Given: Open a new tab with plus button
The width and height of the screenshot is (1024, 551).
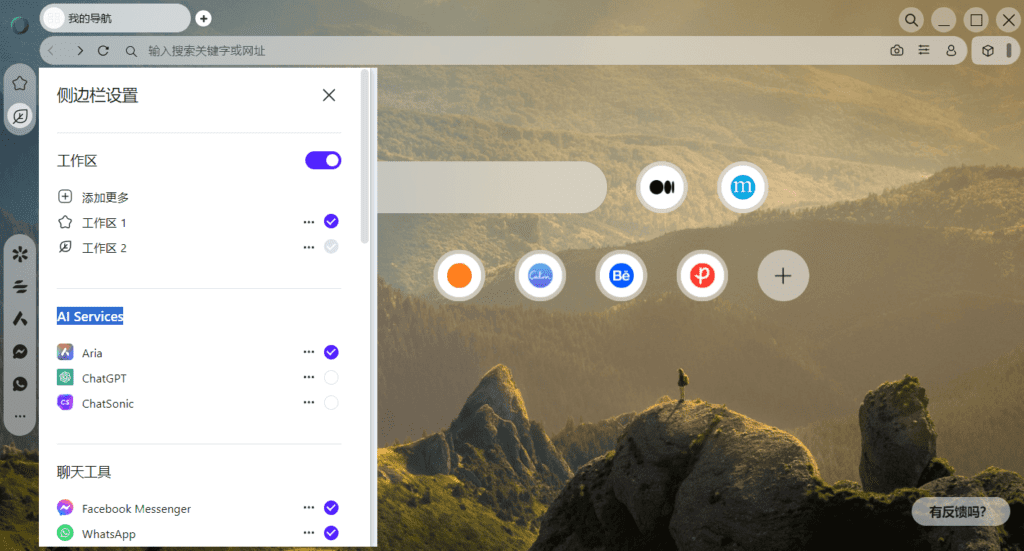Looking at the screenshot, I should 204,18.
